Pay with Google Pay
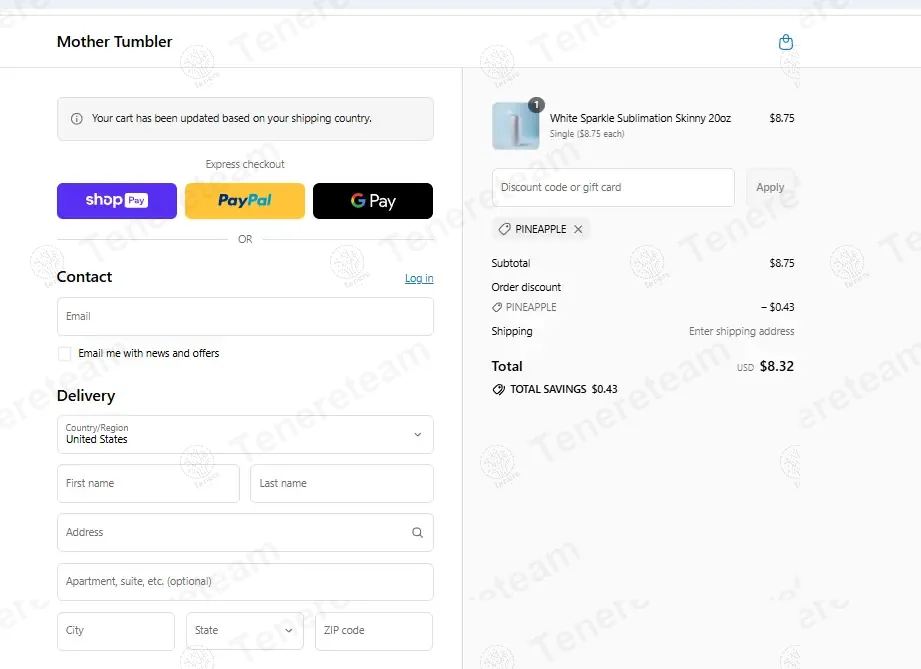Screen dimensions: 921x669 373,201
